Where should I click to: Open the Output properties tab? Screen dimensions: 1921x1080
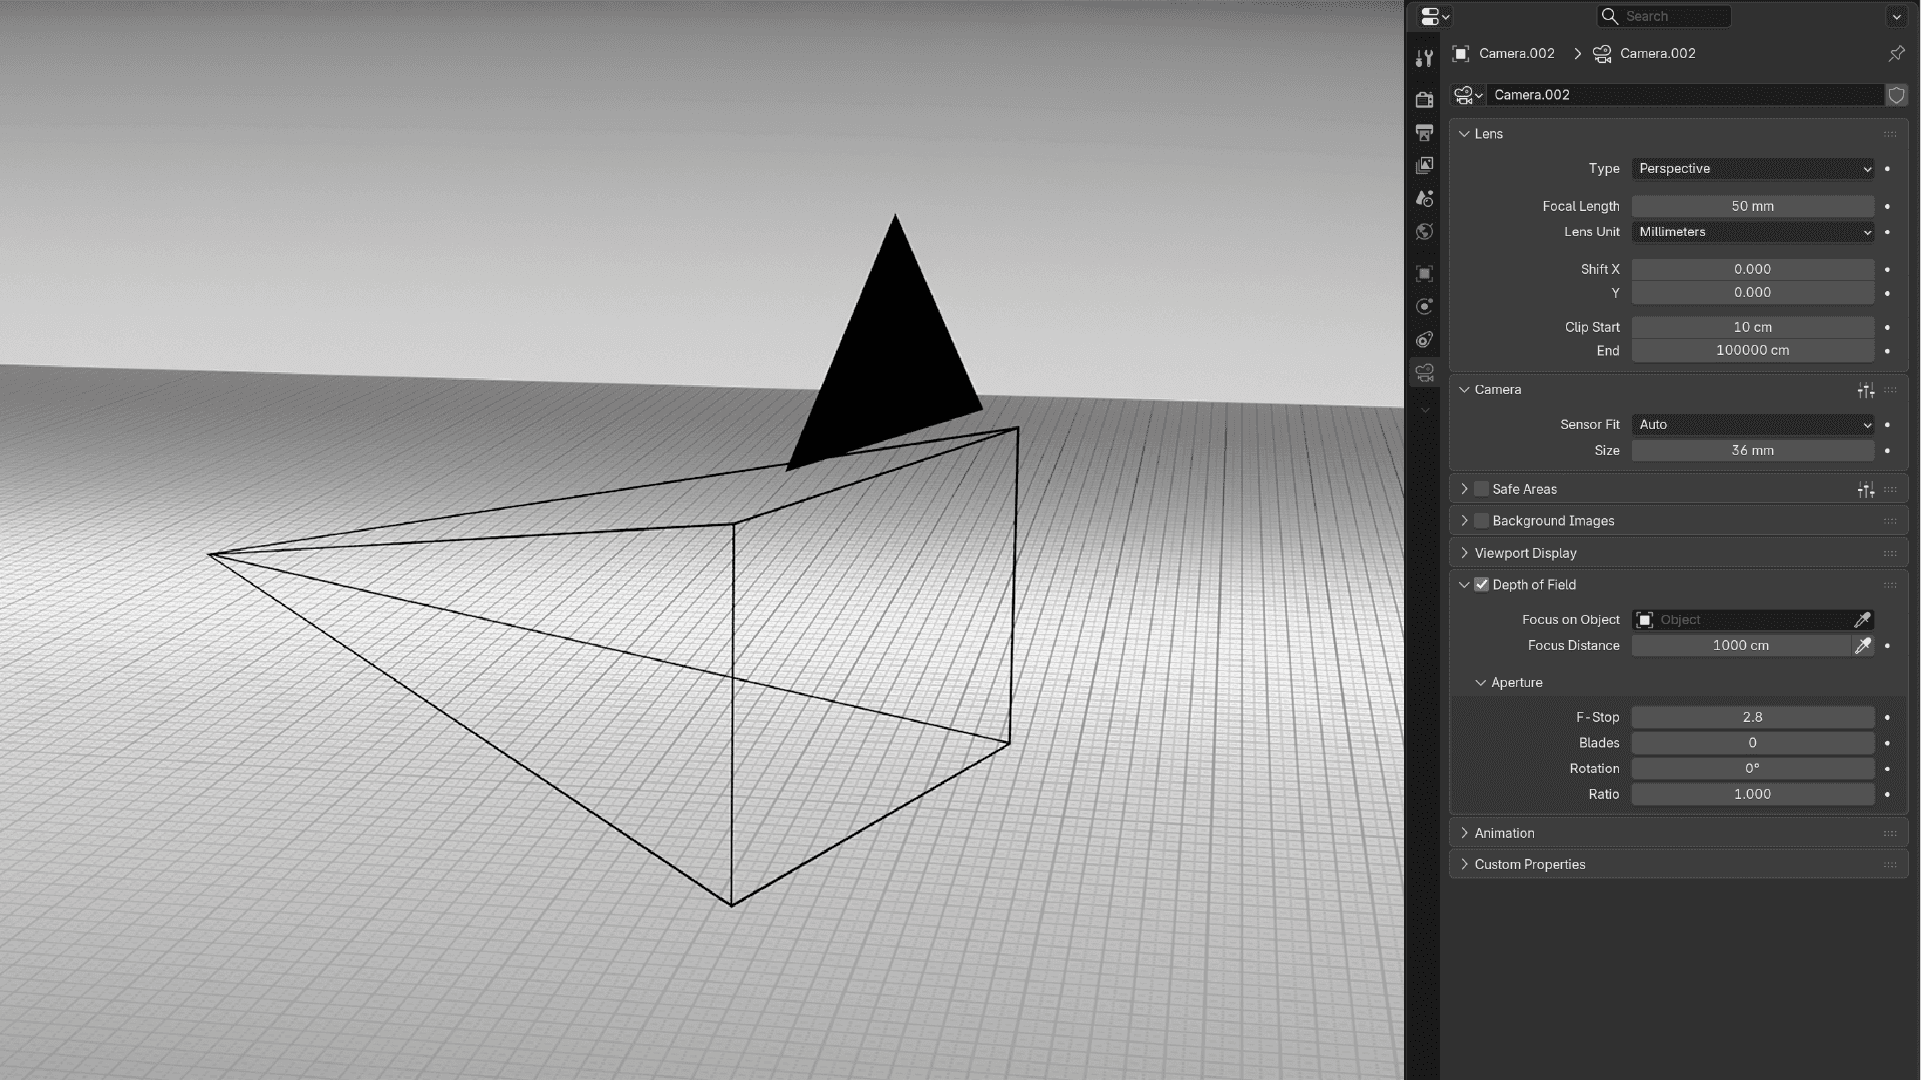tap(1424, 132)
